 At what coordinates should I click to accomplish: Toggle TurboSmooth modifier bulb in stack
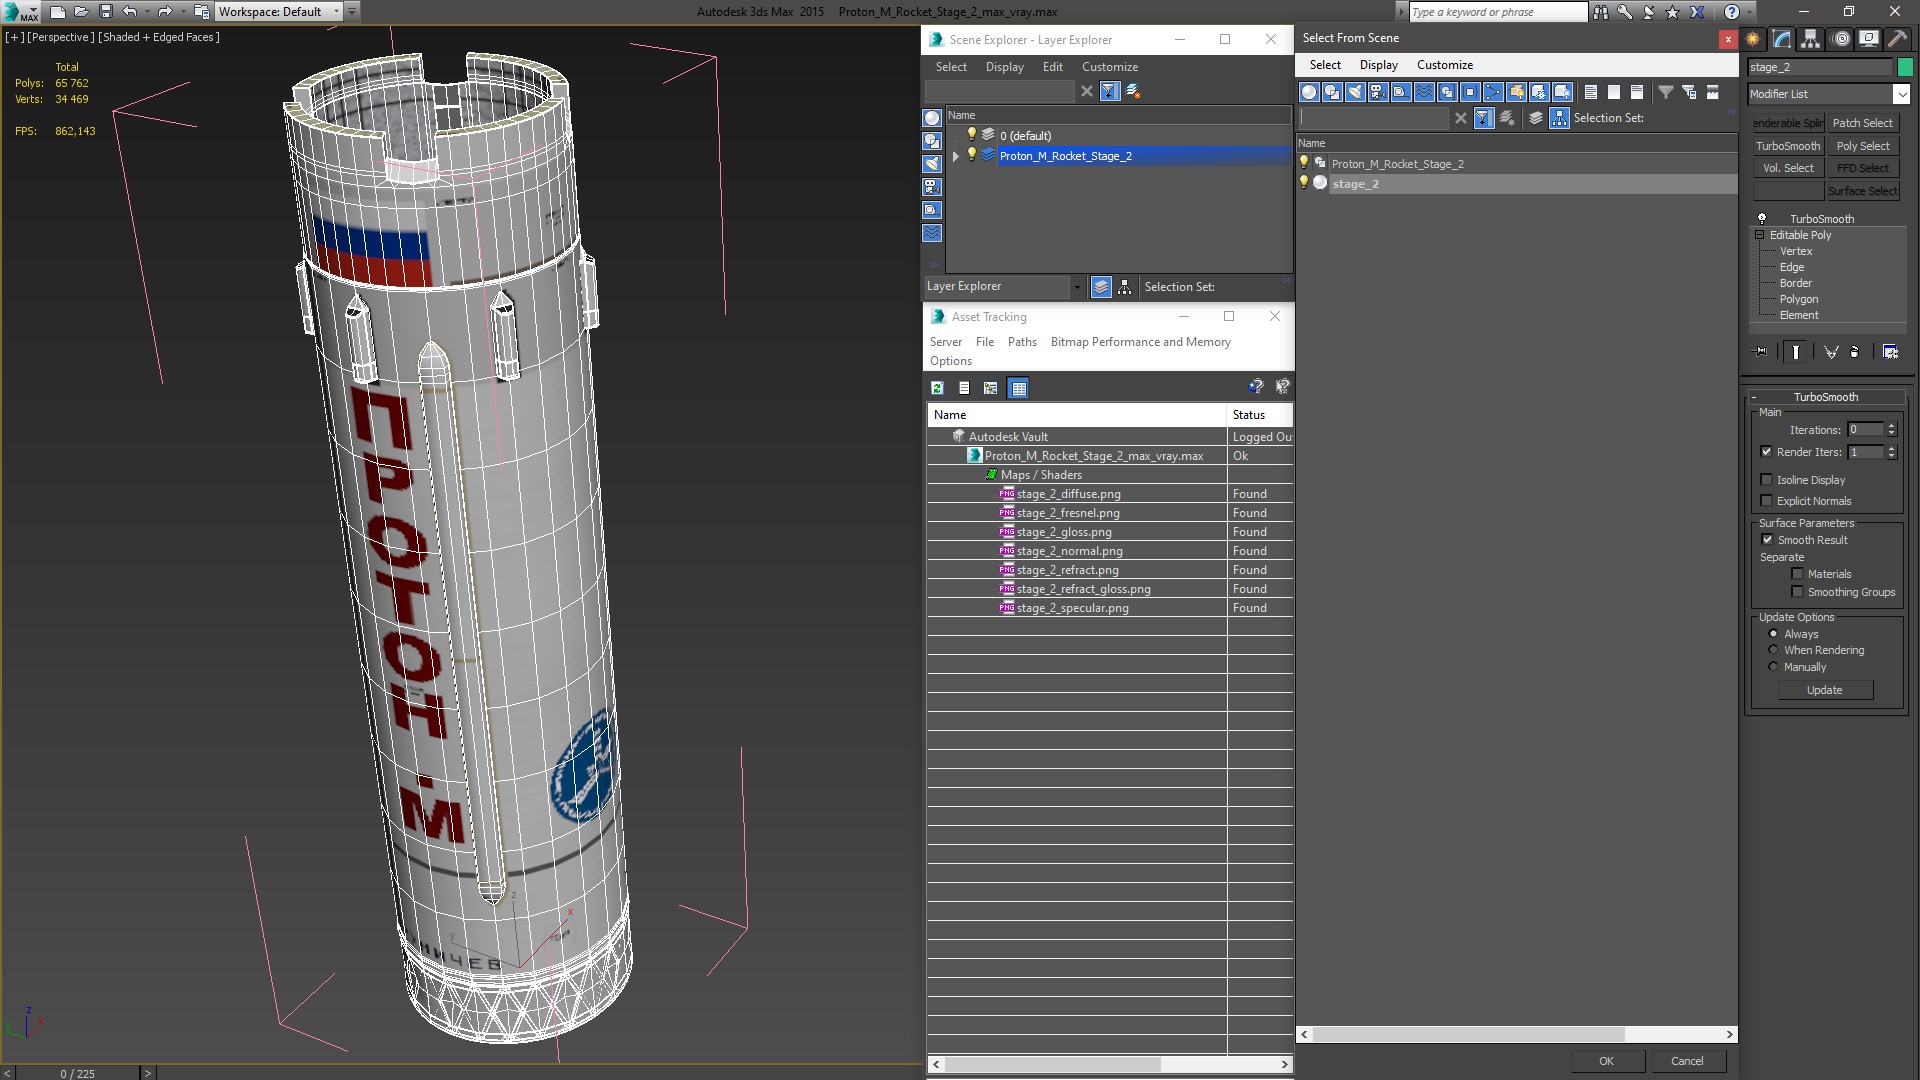pos(1762,219)
